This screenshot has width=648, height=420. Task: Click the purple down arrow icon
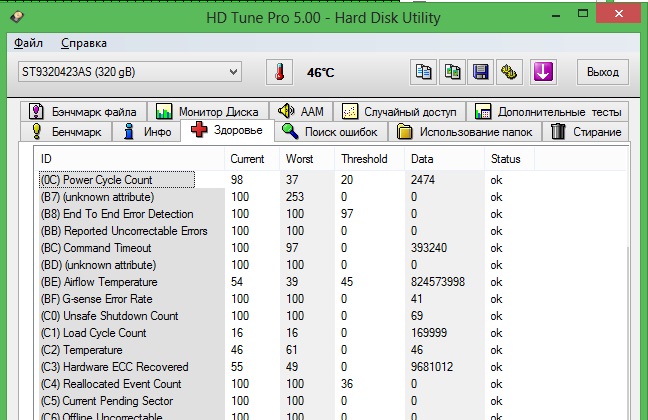tap(543, 73)
